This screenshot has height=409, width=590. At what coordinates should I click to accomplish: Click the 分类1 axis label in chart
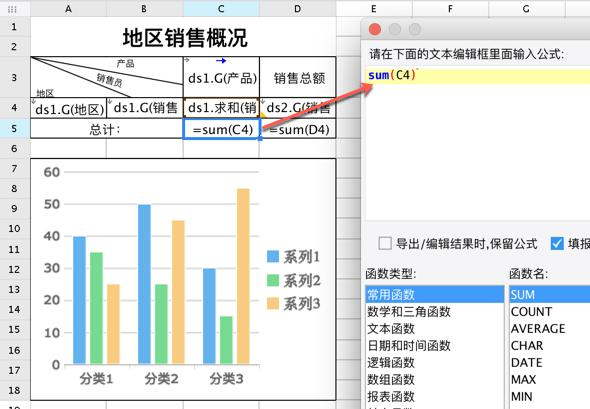point(96,379)
